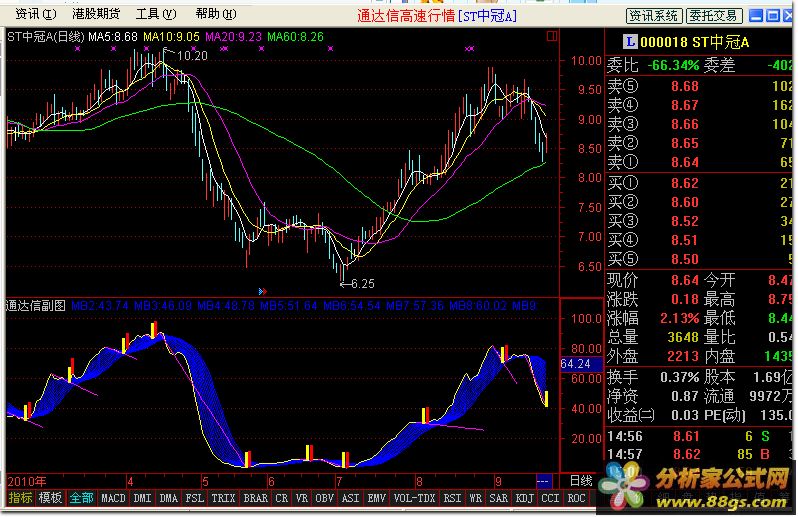The image size is (798, 517).
Task: Open the 港股期货 menu
Action: coord(96,14)
